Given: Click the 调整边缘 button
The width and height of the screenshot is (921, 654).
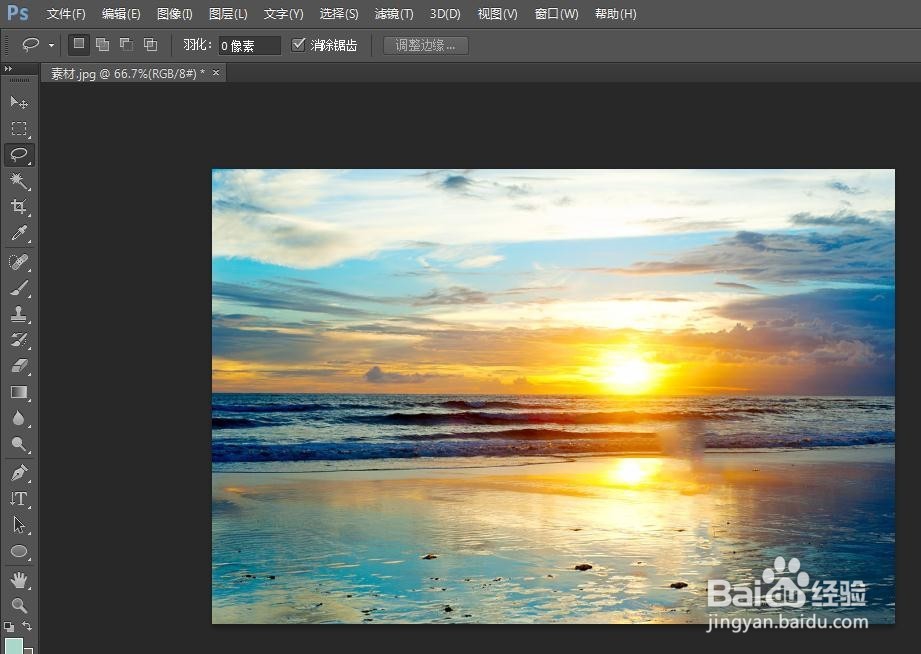Looking at the screenshot, I should coord(426,45).
